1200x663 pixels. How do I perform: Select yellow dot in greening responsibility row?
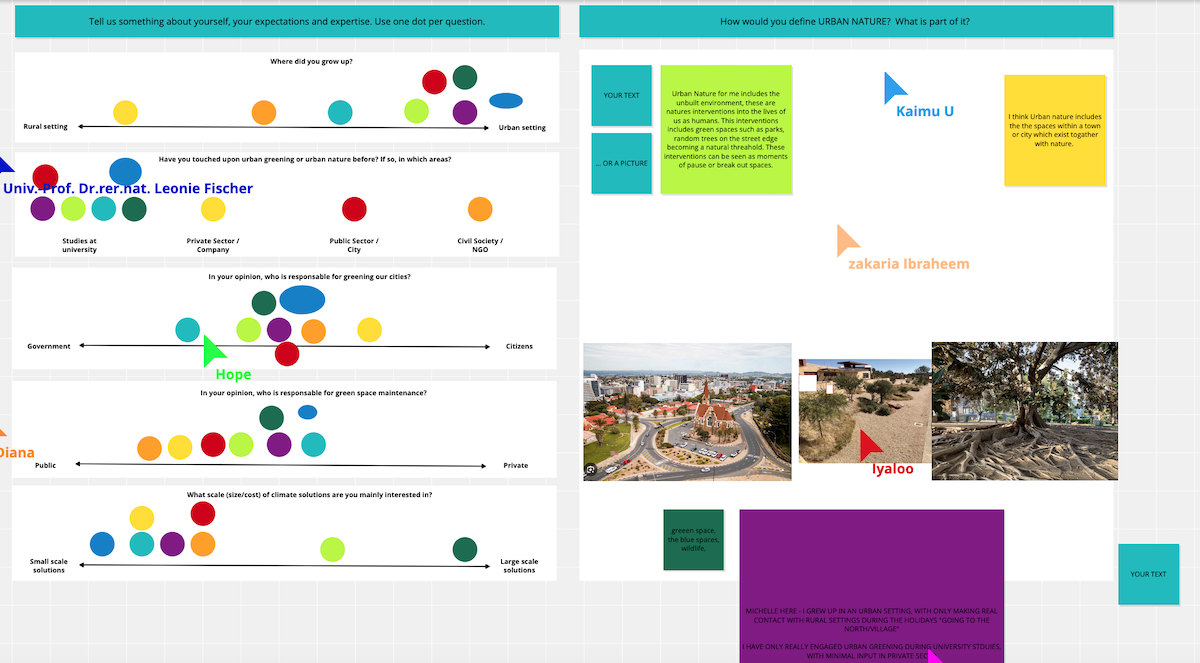click(369, 329)
